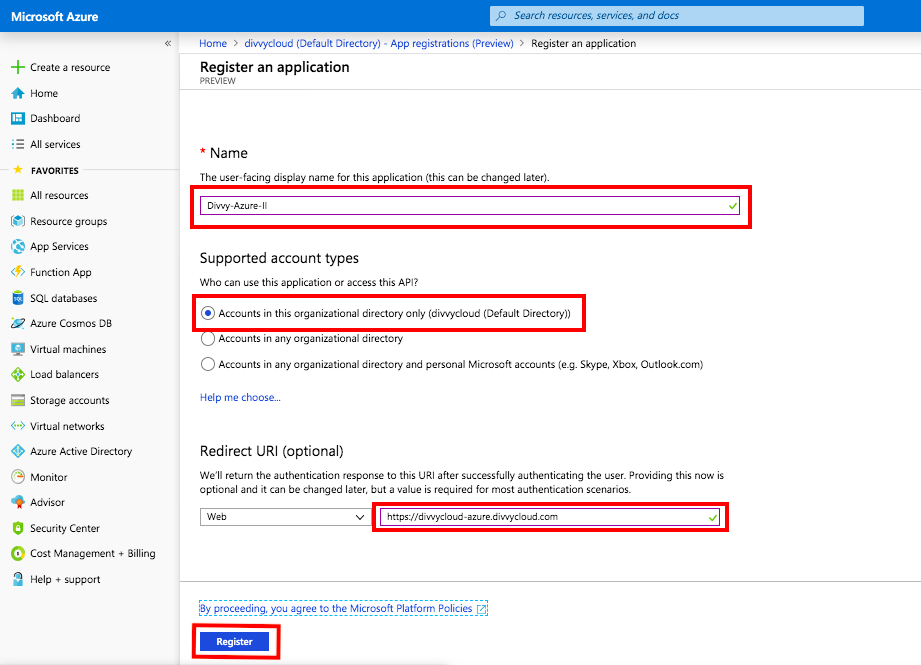The height and width of the screenshot is (665, 921).
Task: Click the Azure Cosmos DB planet icon
Action: click(x=18, y=323)
